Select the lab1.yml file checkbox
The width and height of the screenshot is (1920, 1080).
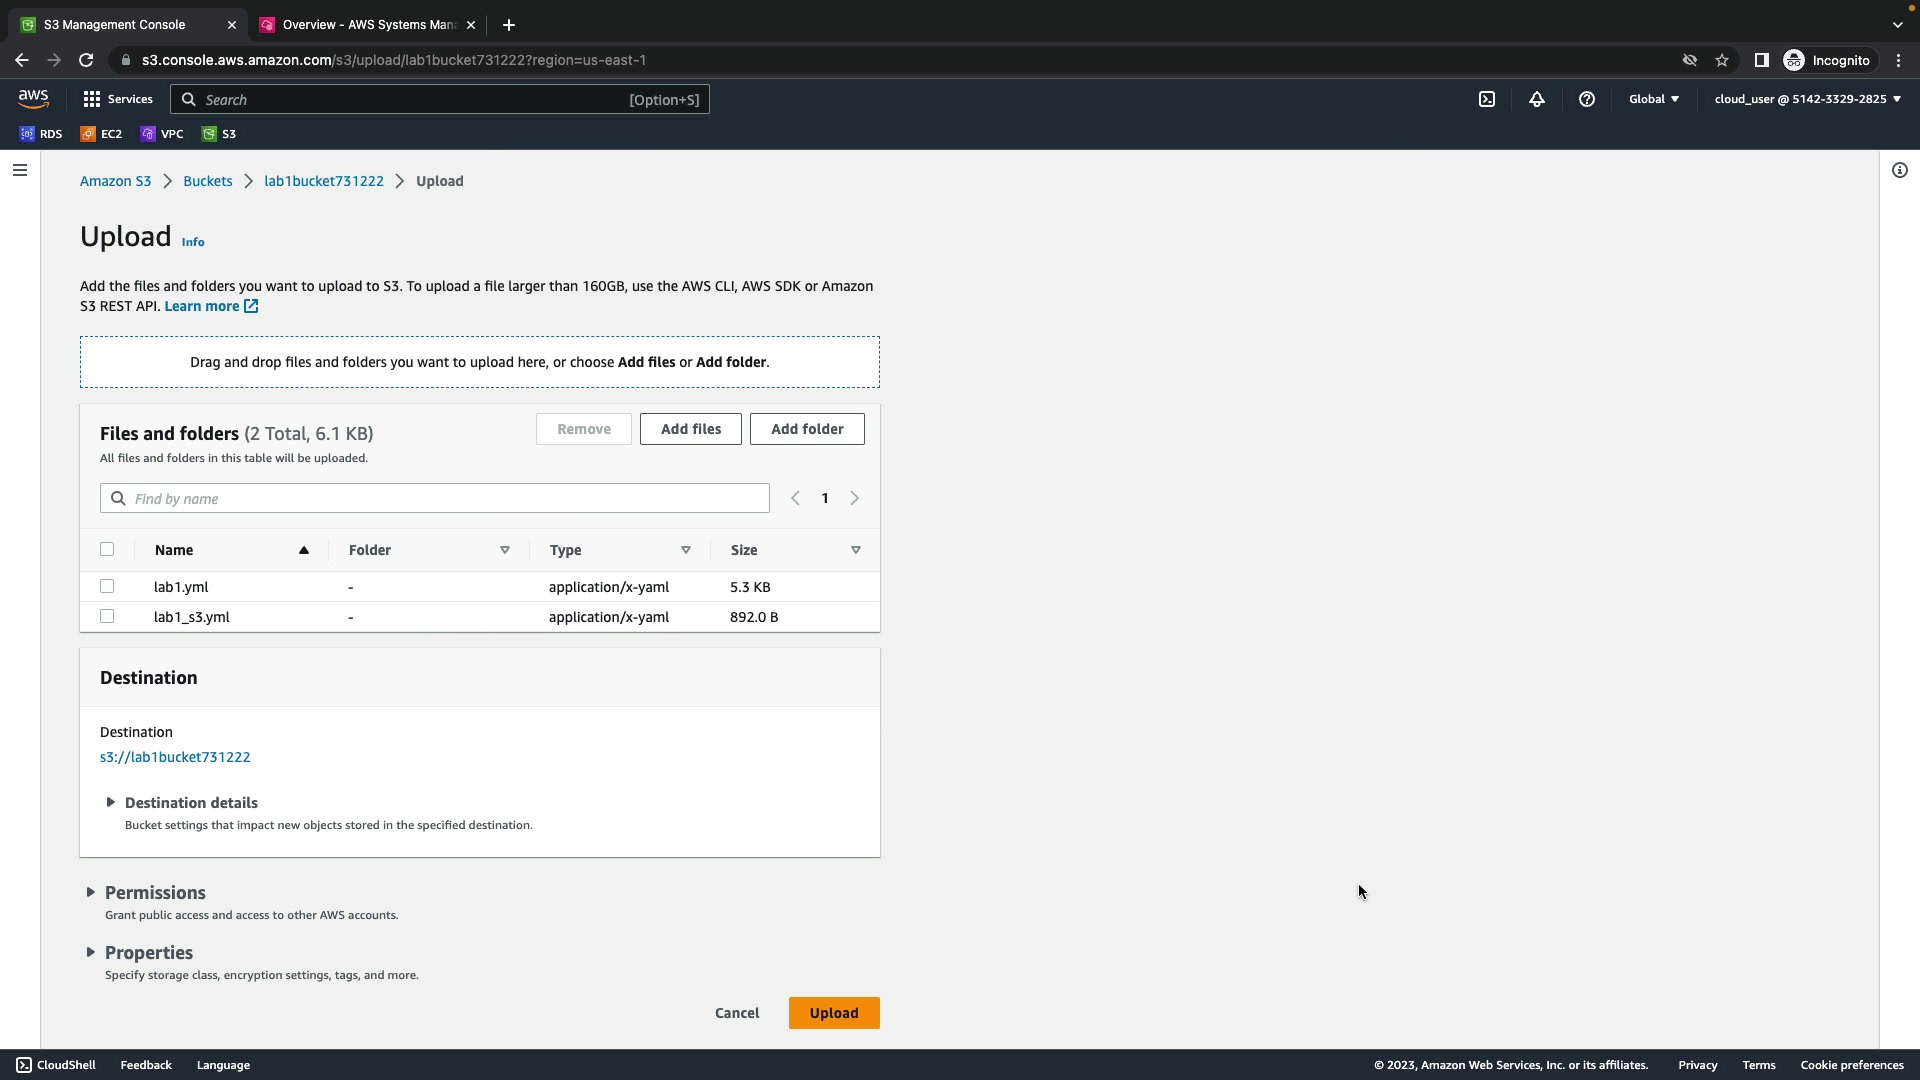pos(107,587)
